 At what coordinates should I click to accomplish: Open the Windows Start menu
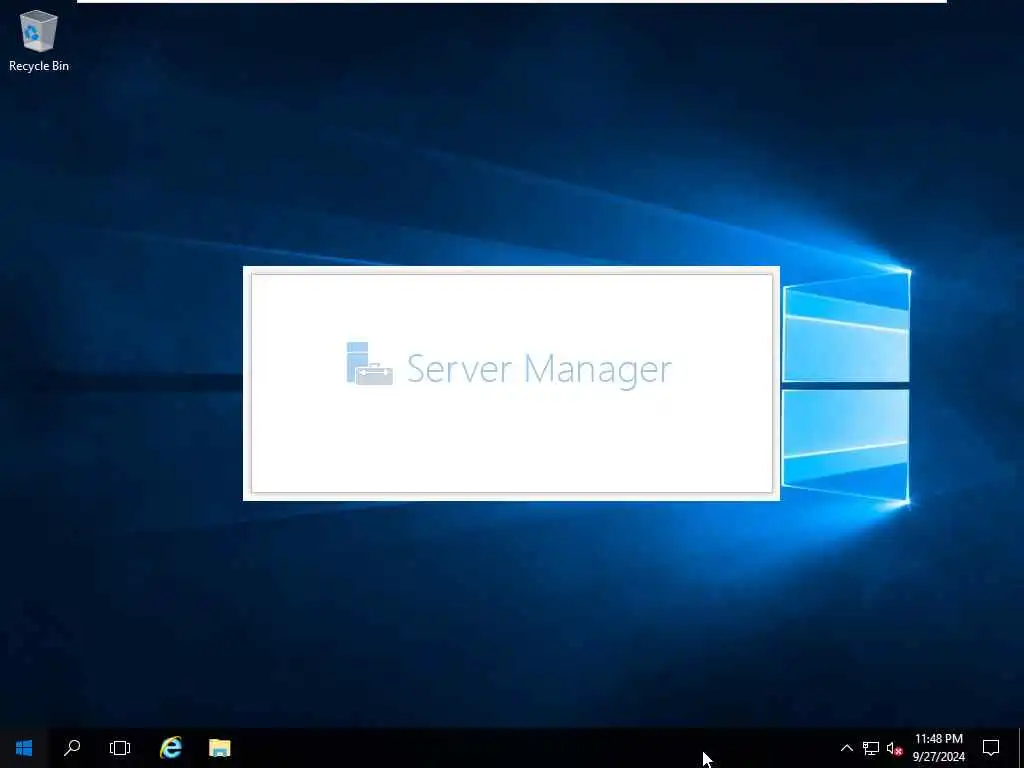[x=24, y=748]
